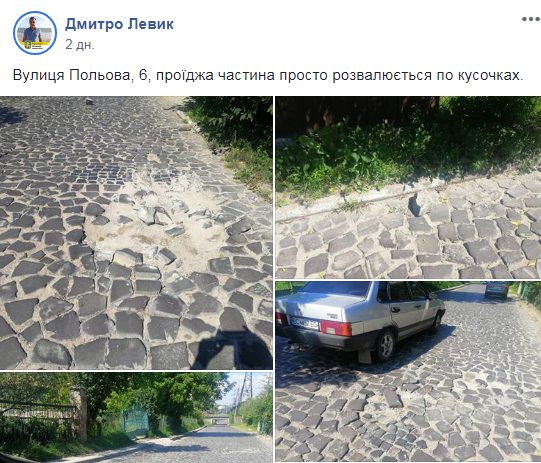Click the wooden fence behind the bushes
The height and width of the screenshot is (463, 541).
pyautogui.click(x=357, y=112)
